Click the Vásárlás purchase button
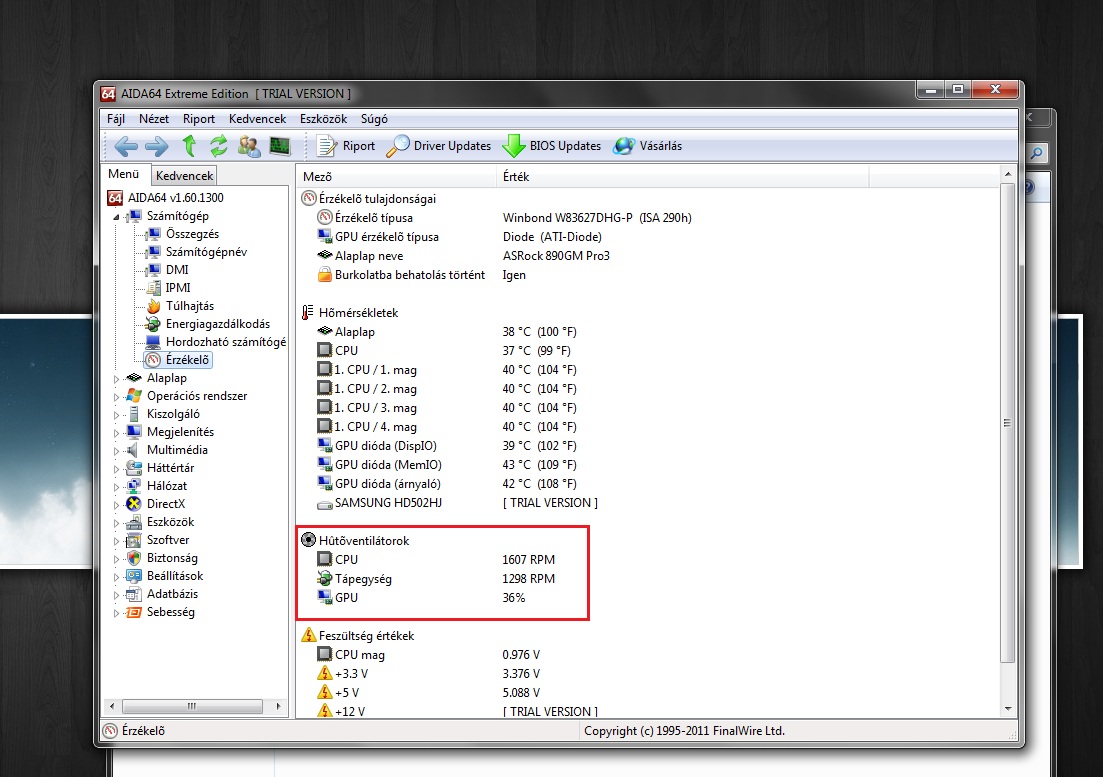The width and height of the screenshot is (1103, 777). point(647,146)
